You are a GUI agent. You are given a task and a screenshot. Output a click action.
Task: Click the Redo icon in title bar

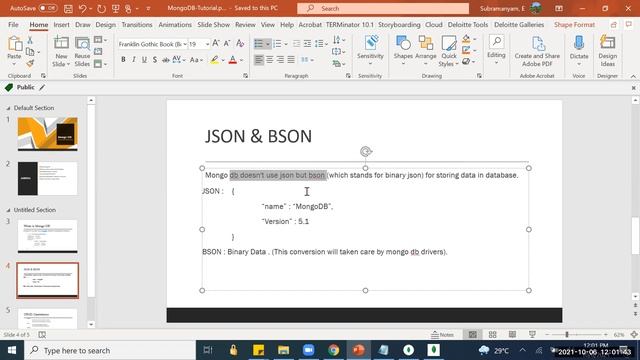tap(102, 8)
